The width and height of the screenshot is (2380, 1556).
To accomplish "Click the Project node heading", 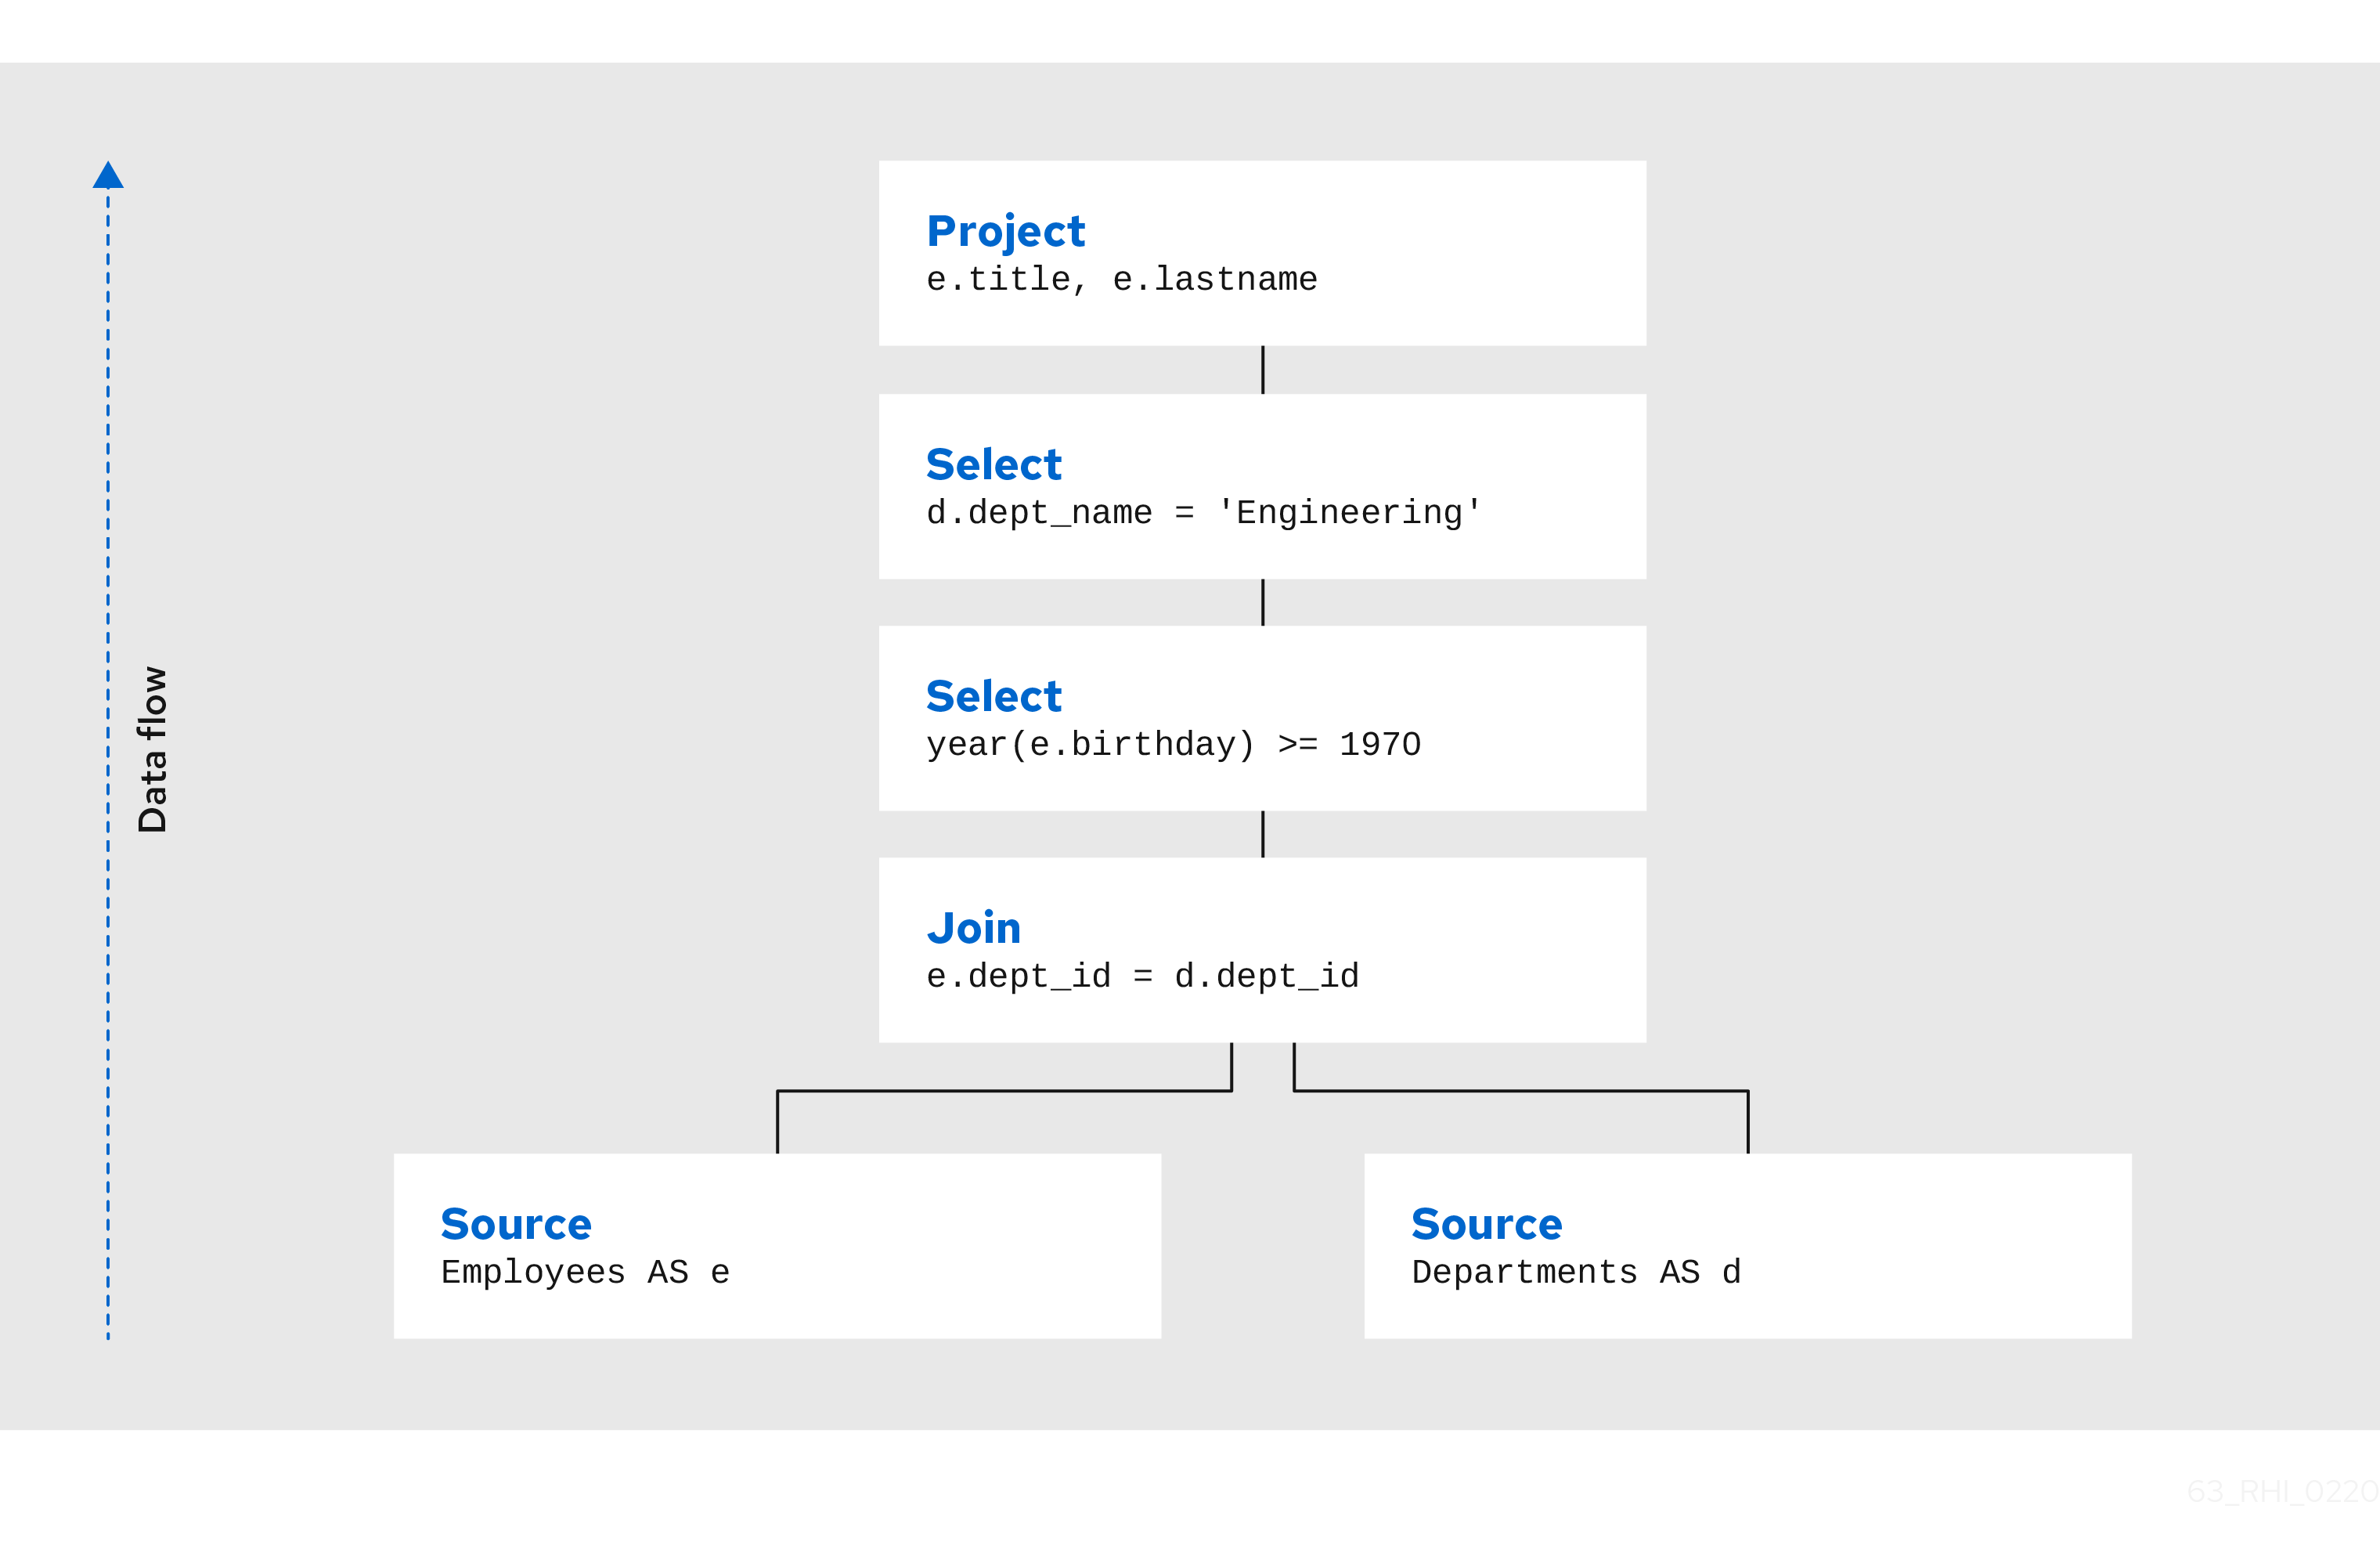I will coord(1004,232).
